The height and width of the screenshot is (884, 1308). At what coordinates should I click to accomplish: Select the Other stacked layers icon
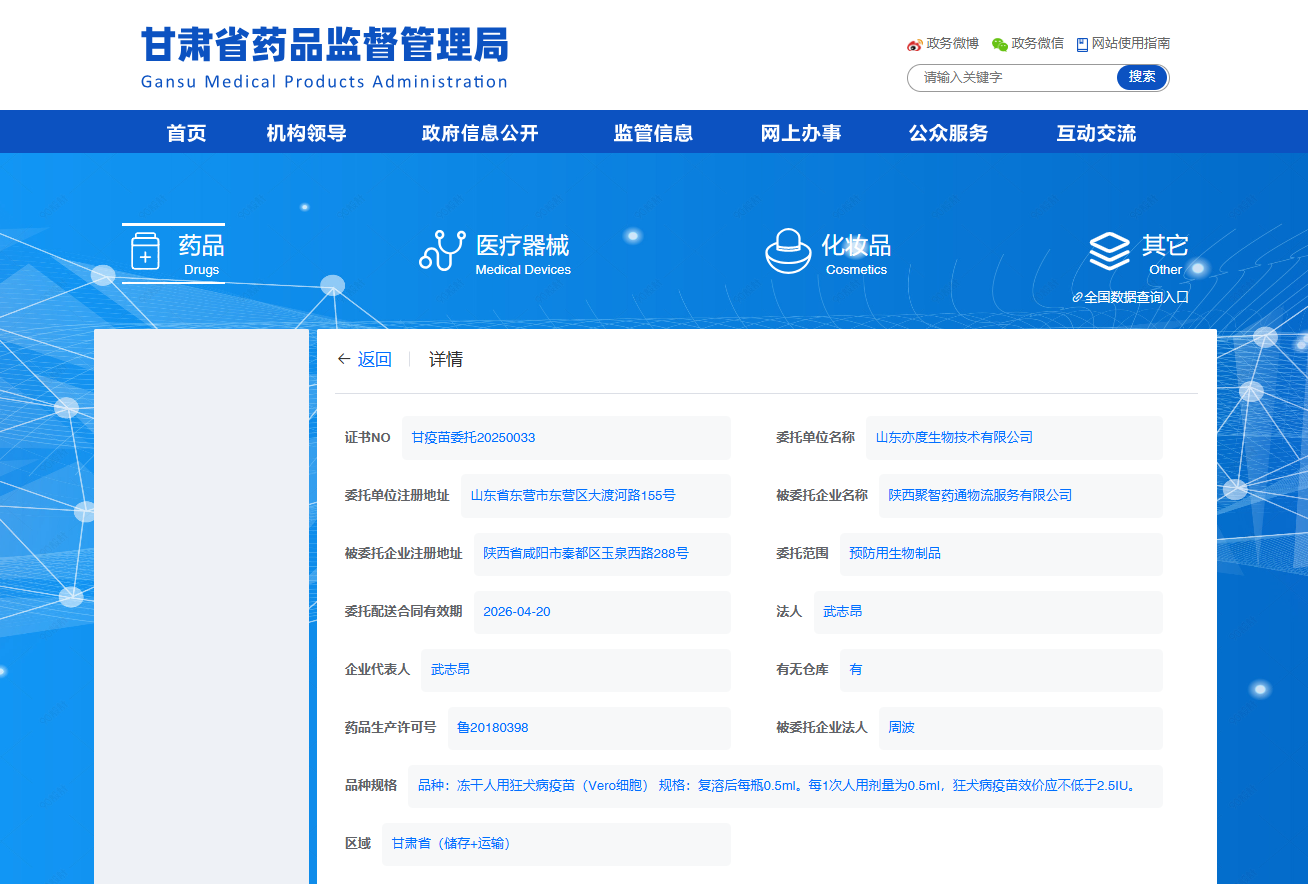(1109, 252)
